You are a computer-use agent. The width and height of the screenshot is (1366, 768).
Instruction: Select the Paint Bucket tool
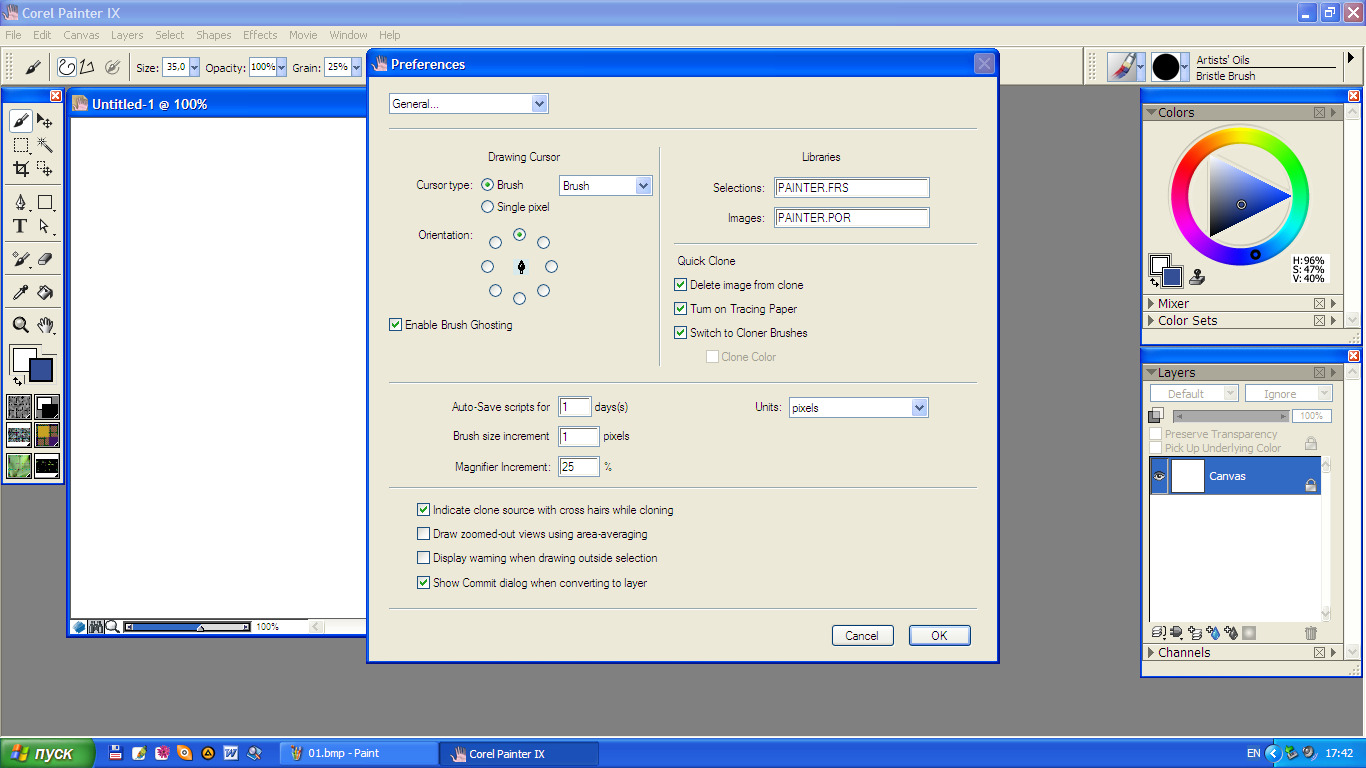pyautogui.click(x=45, y=292)
